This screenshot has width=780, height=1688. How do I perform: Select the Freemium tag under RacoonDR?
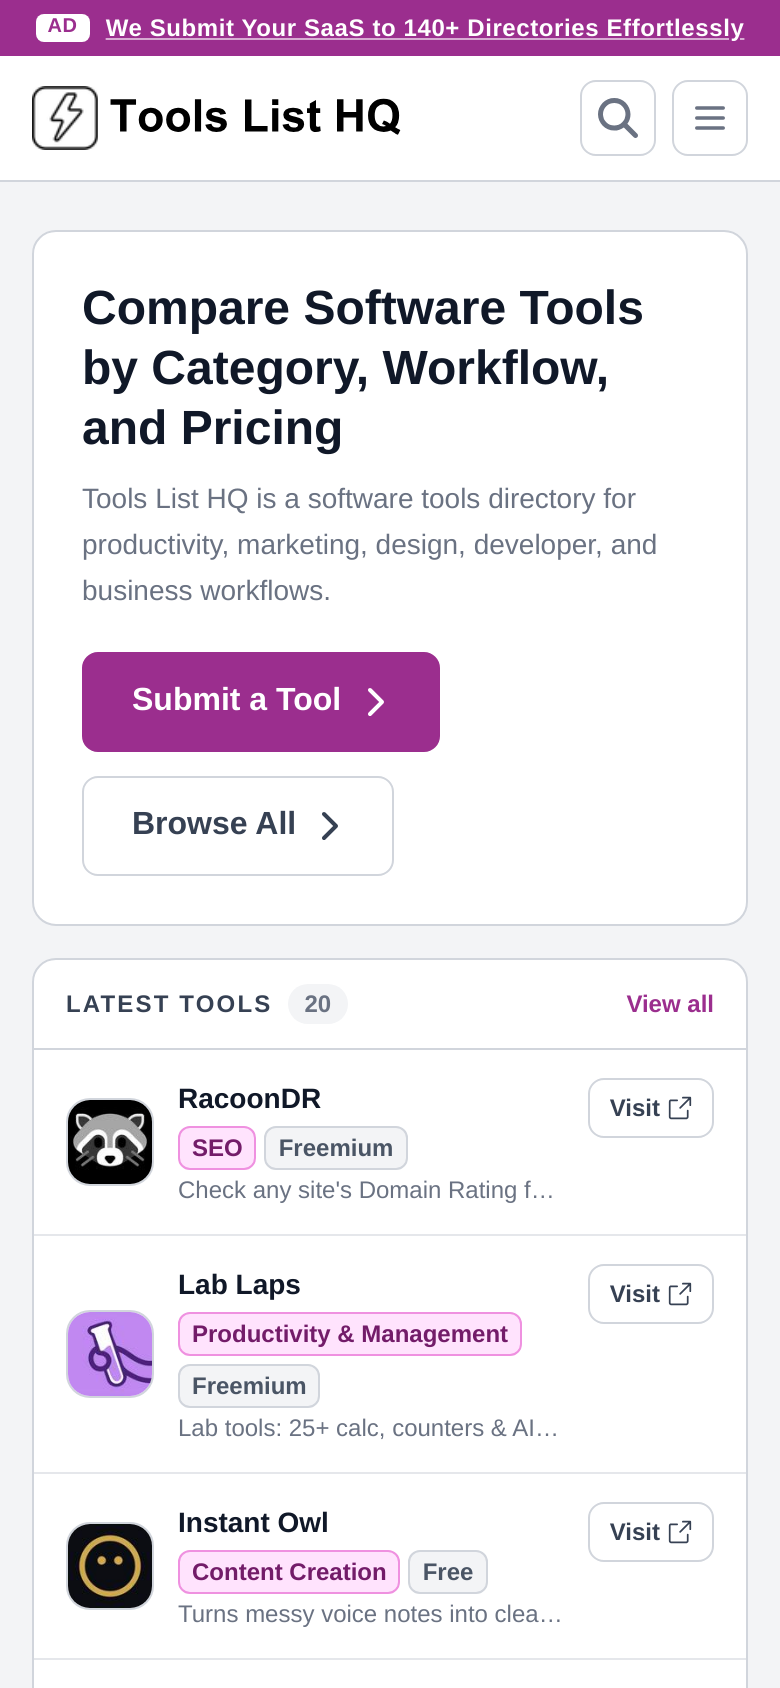(x=336, y=1148)
